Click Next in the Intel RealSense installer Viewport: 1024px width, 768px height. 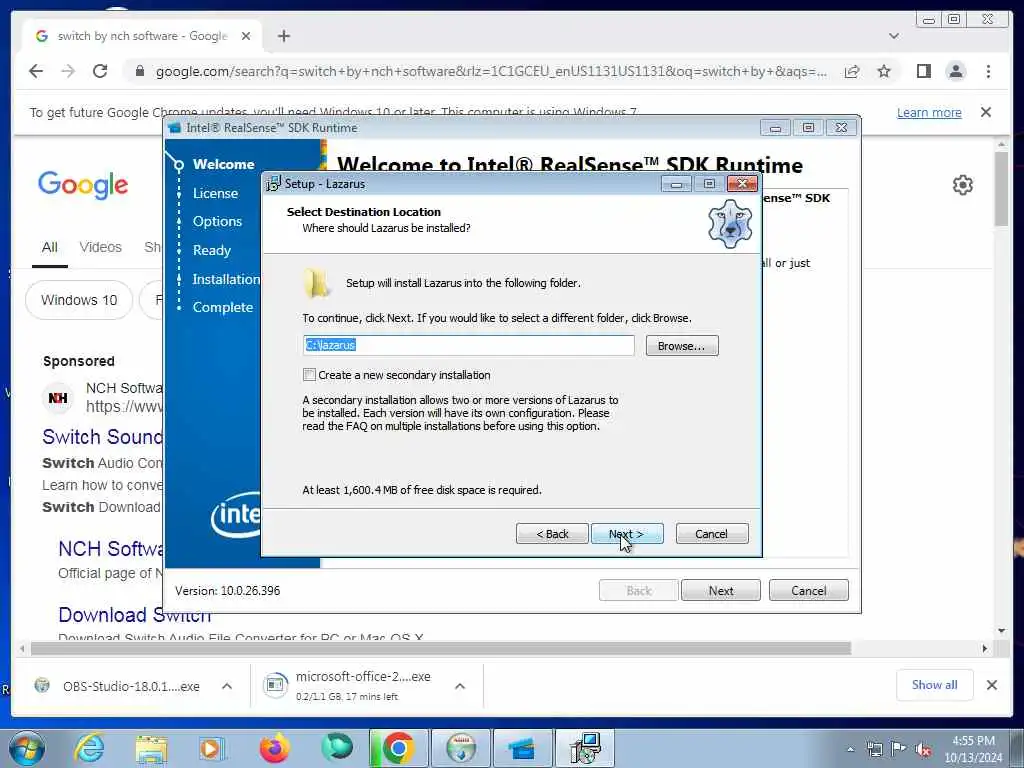click(720, 590)
